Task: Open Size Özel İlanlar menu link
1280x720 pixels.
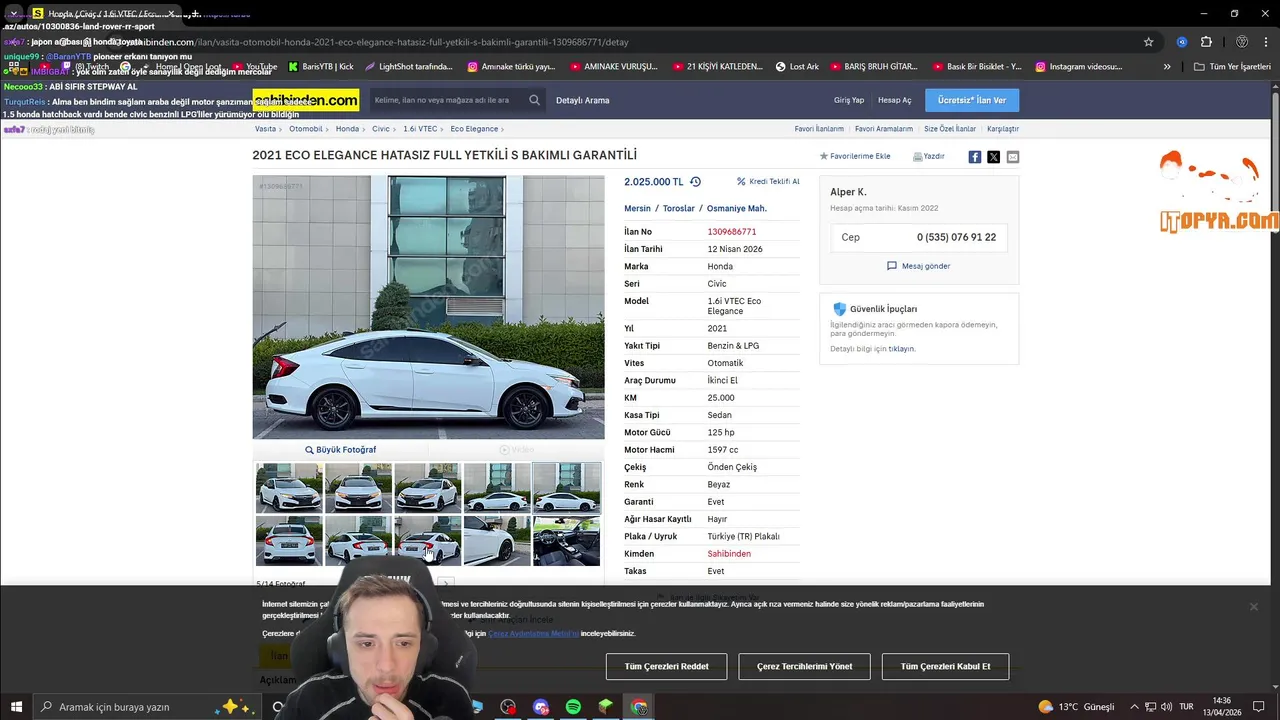Action: [x=950, y=129]
